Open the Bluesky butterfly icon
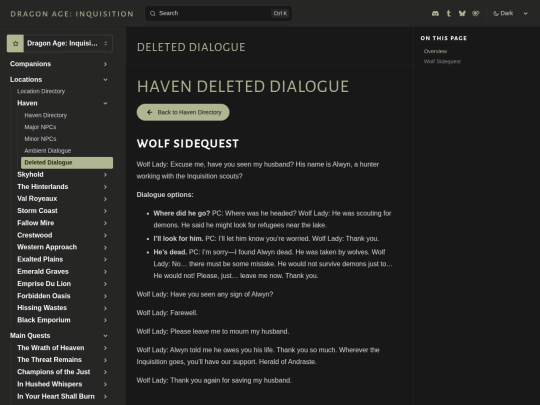Viewport: 540px width, 405px height. point(462,13)
